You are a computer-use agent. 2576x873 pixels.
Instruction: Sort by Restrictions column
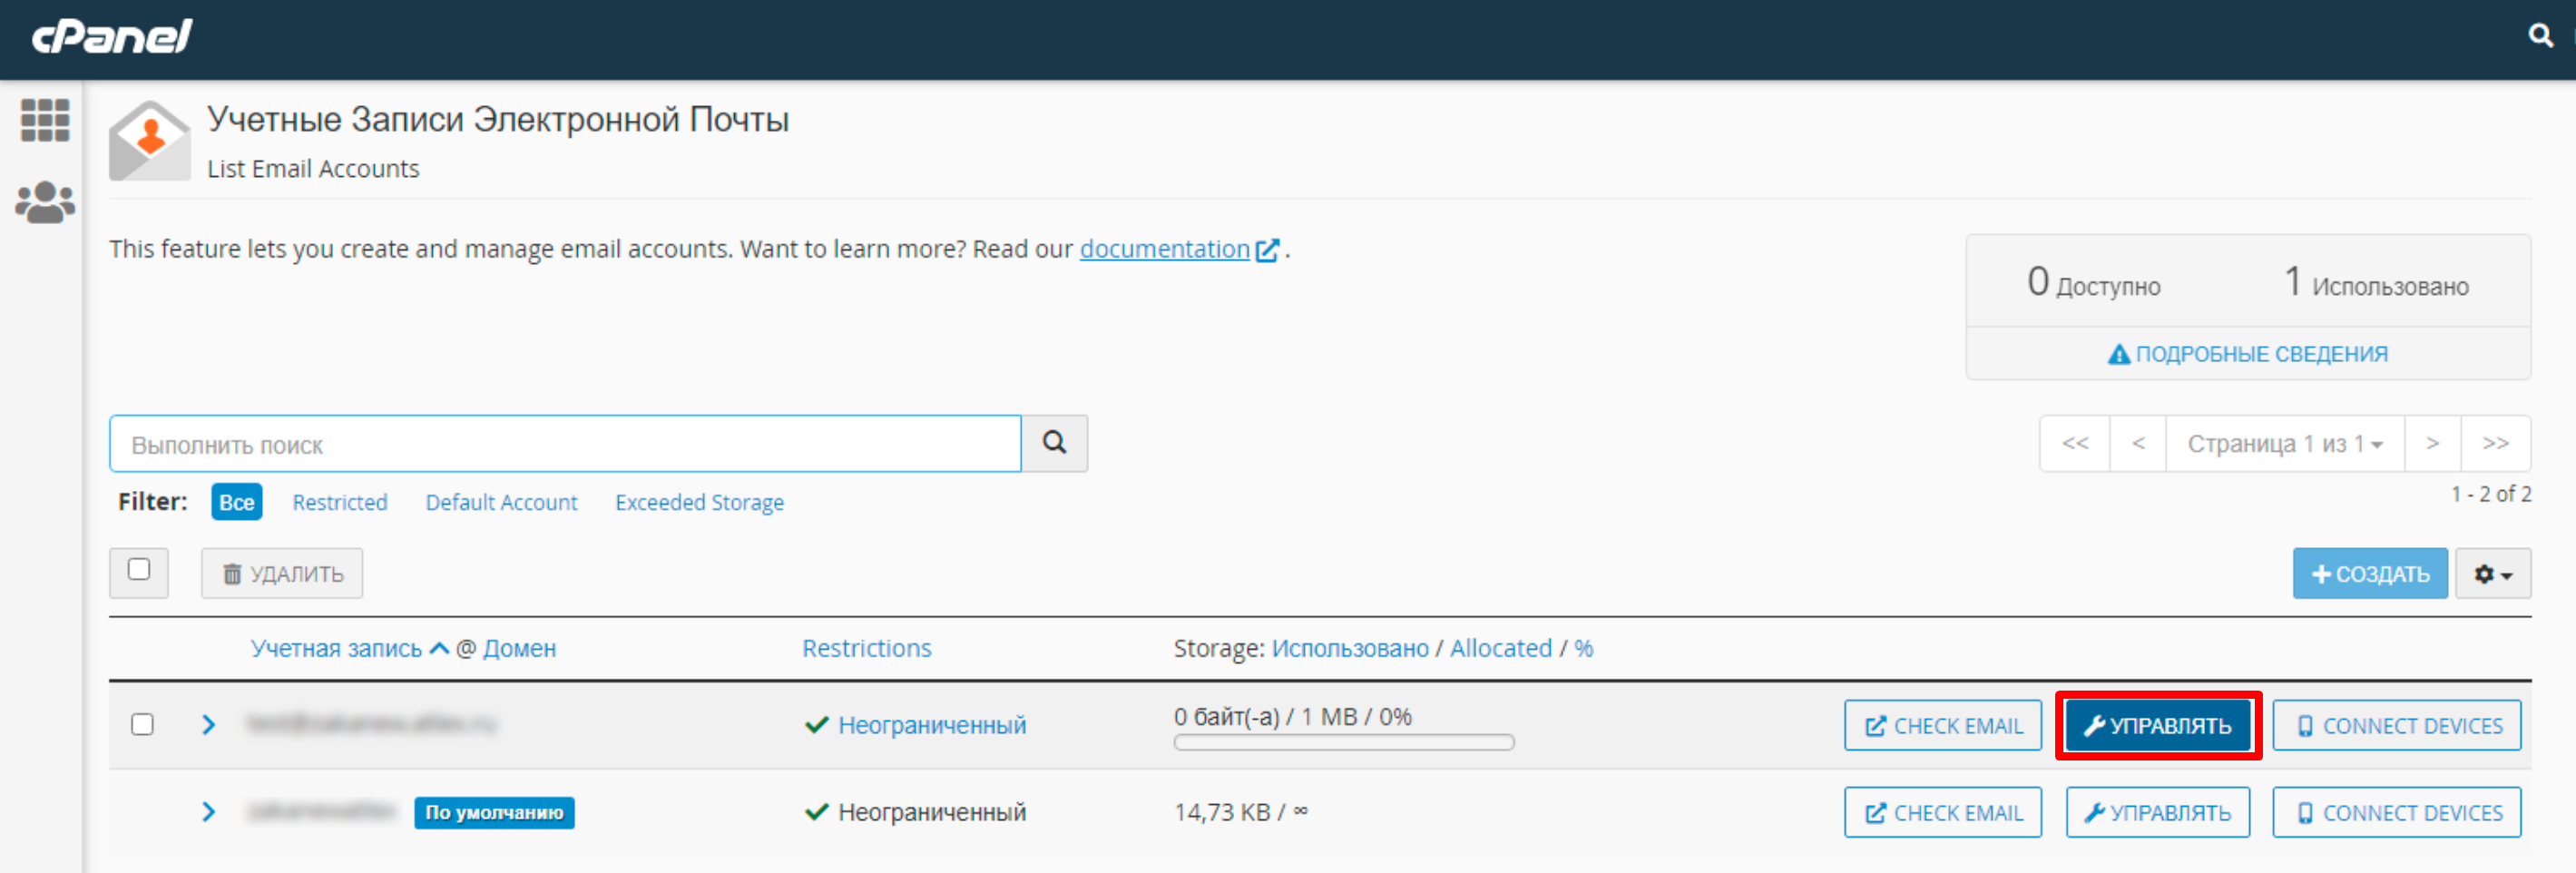click(866, 648)
